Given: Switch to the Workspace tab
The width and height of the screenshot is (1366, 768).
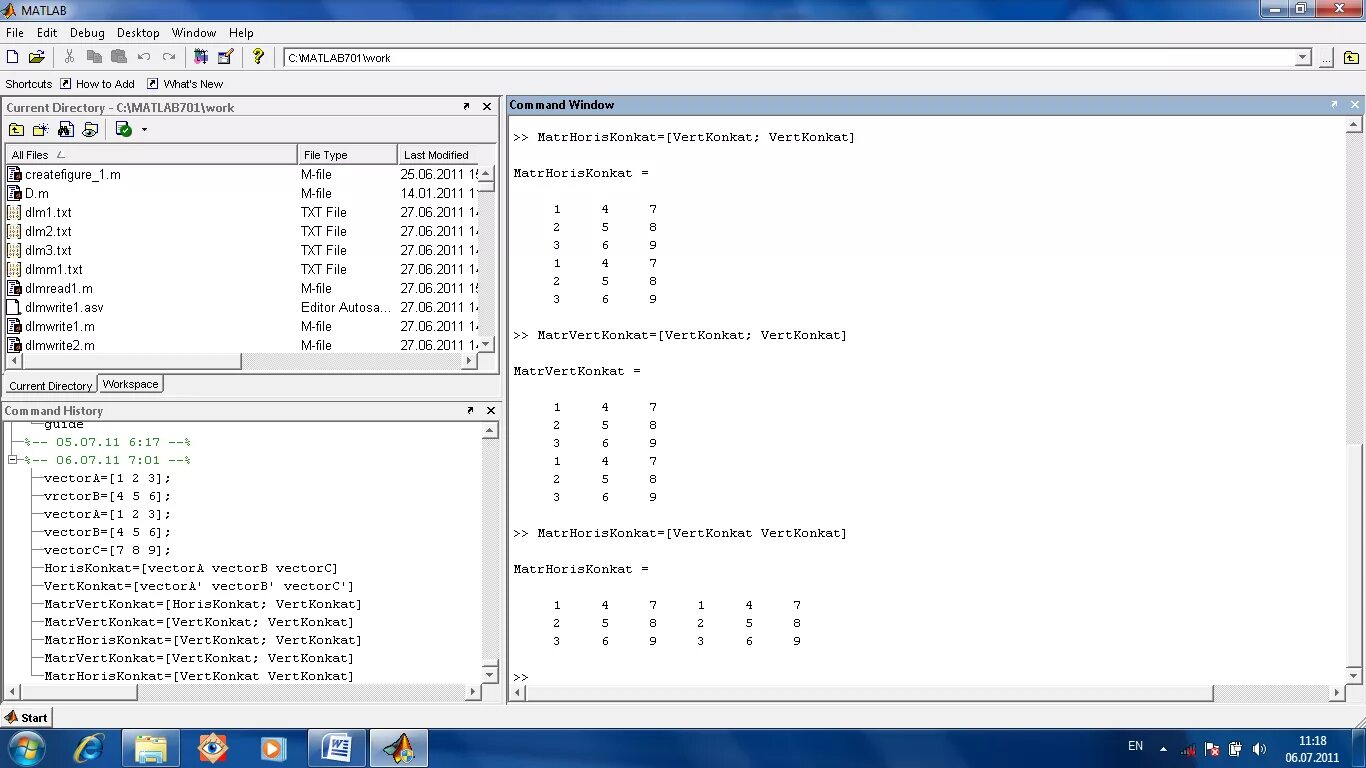Looking at the screenshot, I should tap(130, 384).
